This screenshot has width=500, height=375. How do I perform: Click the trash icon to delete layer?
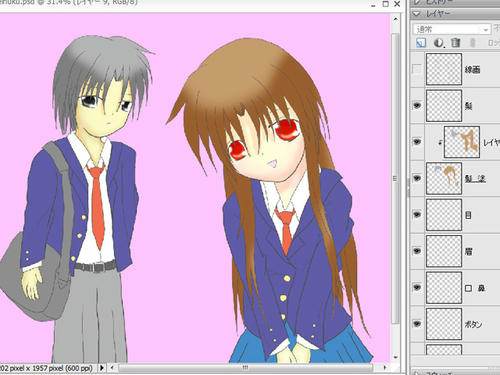(455, 43)
